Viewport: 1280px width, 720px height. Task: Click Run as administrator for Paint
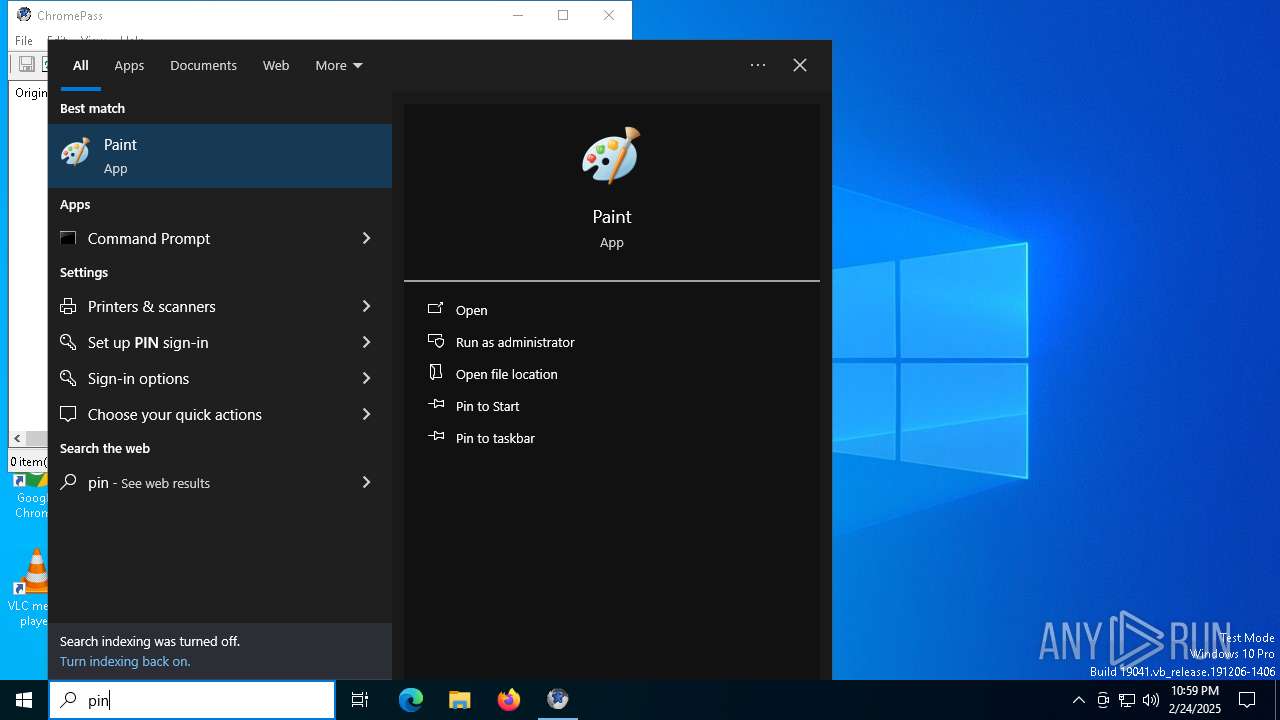(515, 342)
